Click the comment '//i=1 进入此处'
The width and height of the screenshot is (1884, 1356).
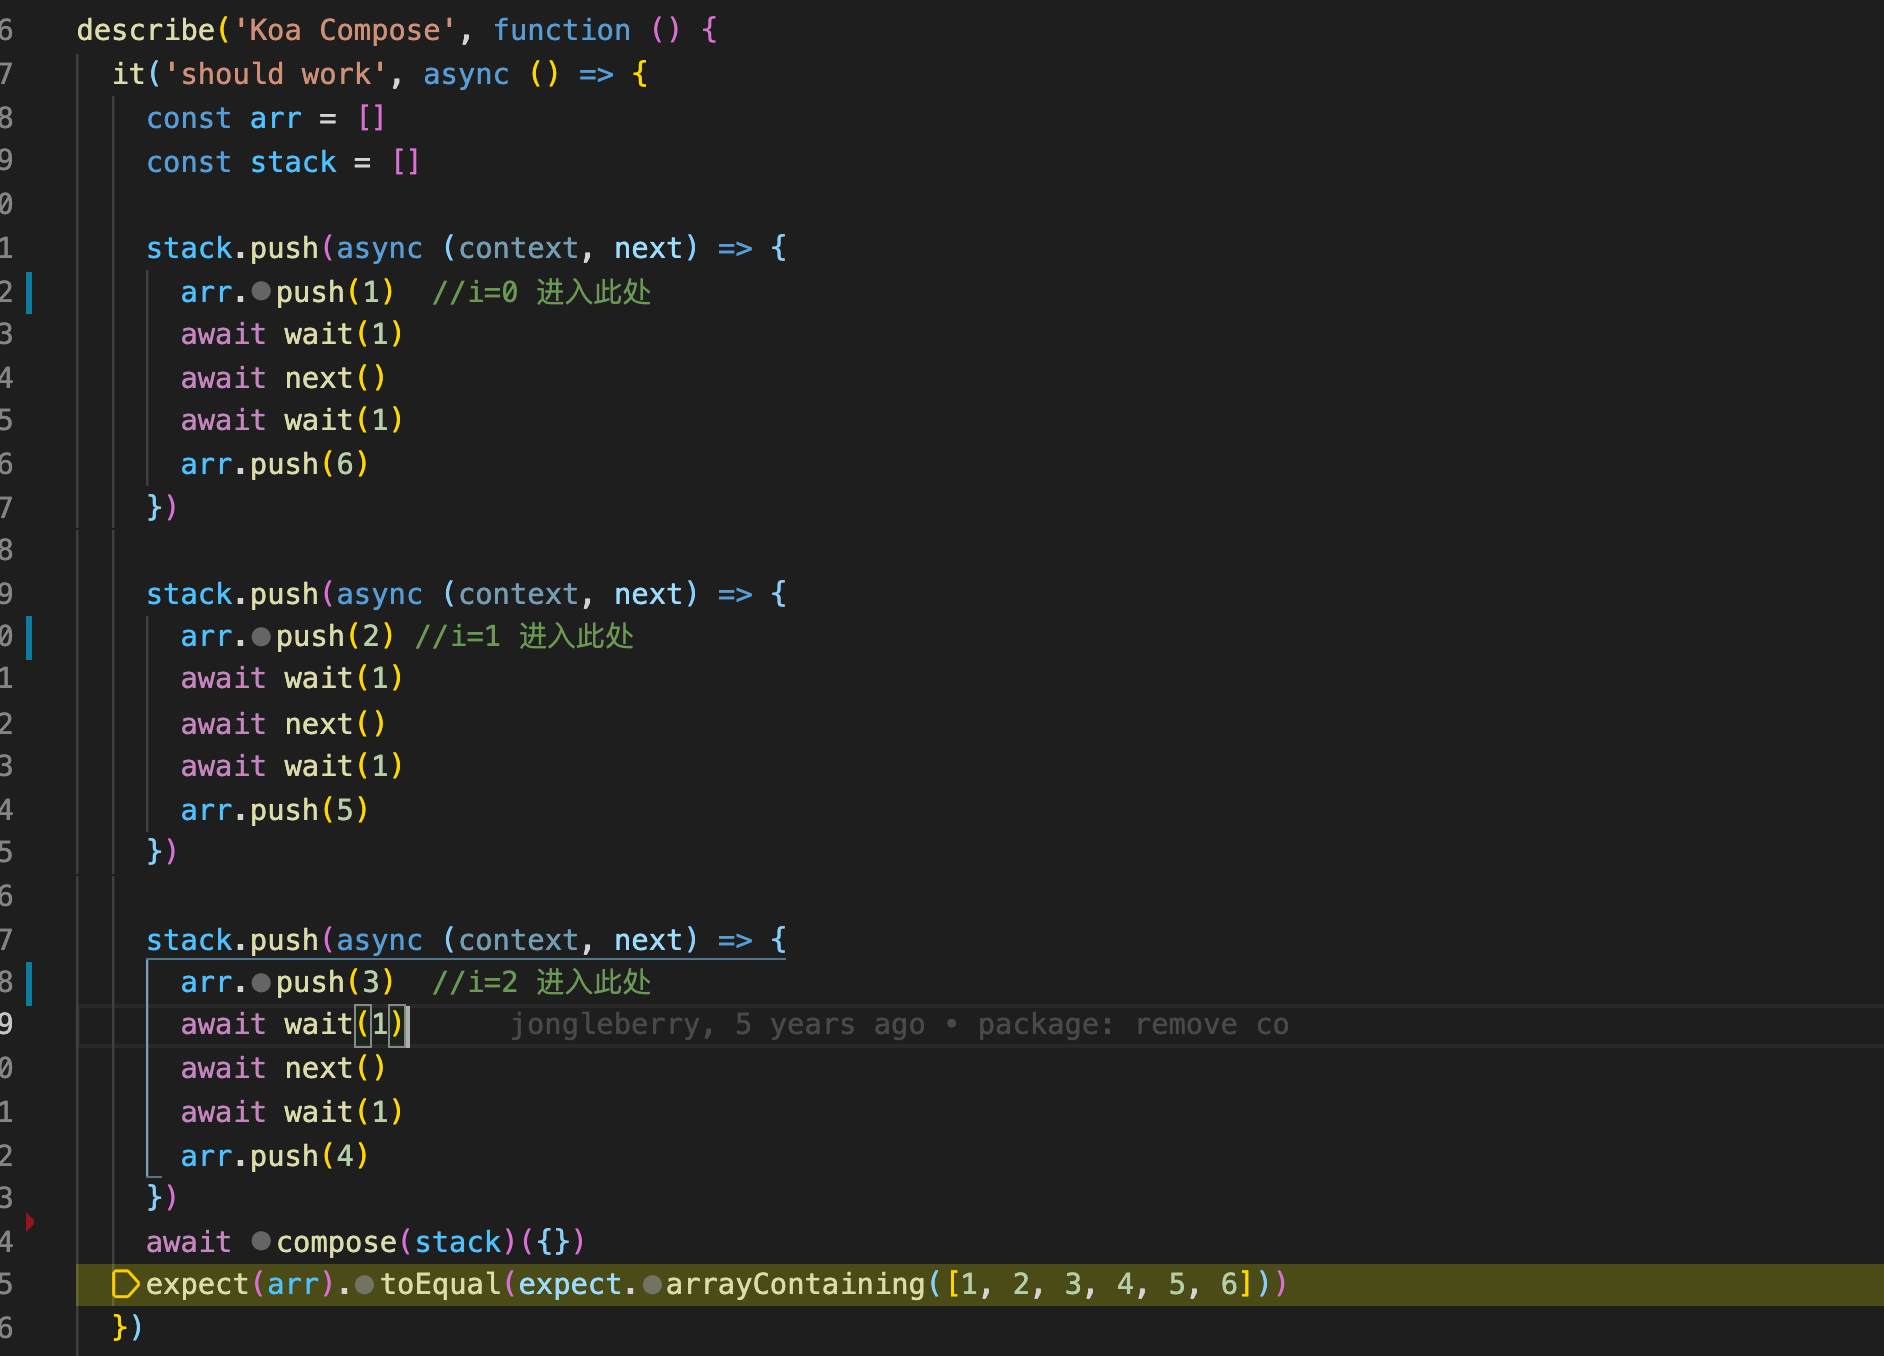pyautogui.click(x=524, y=636)
